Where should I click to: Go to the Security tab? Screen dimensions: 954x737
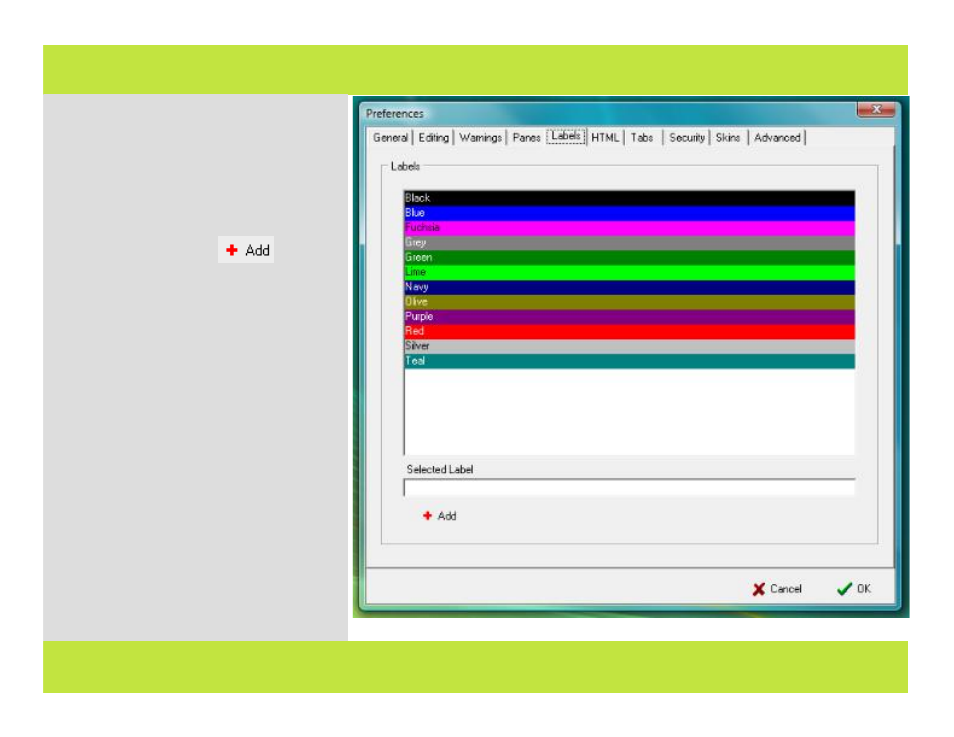tap(686, 138)
